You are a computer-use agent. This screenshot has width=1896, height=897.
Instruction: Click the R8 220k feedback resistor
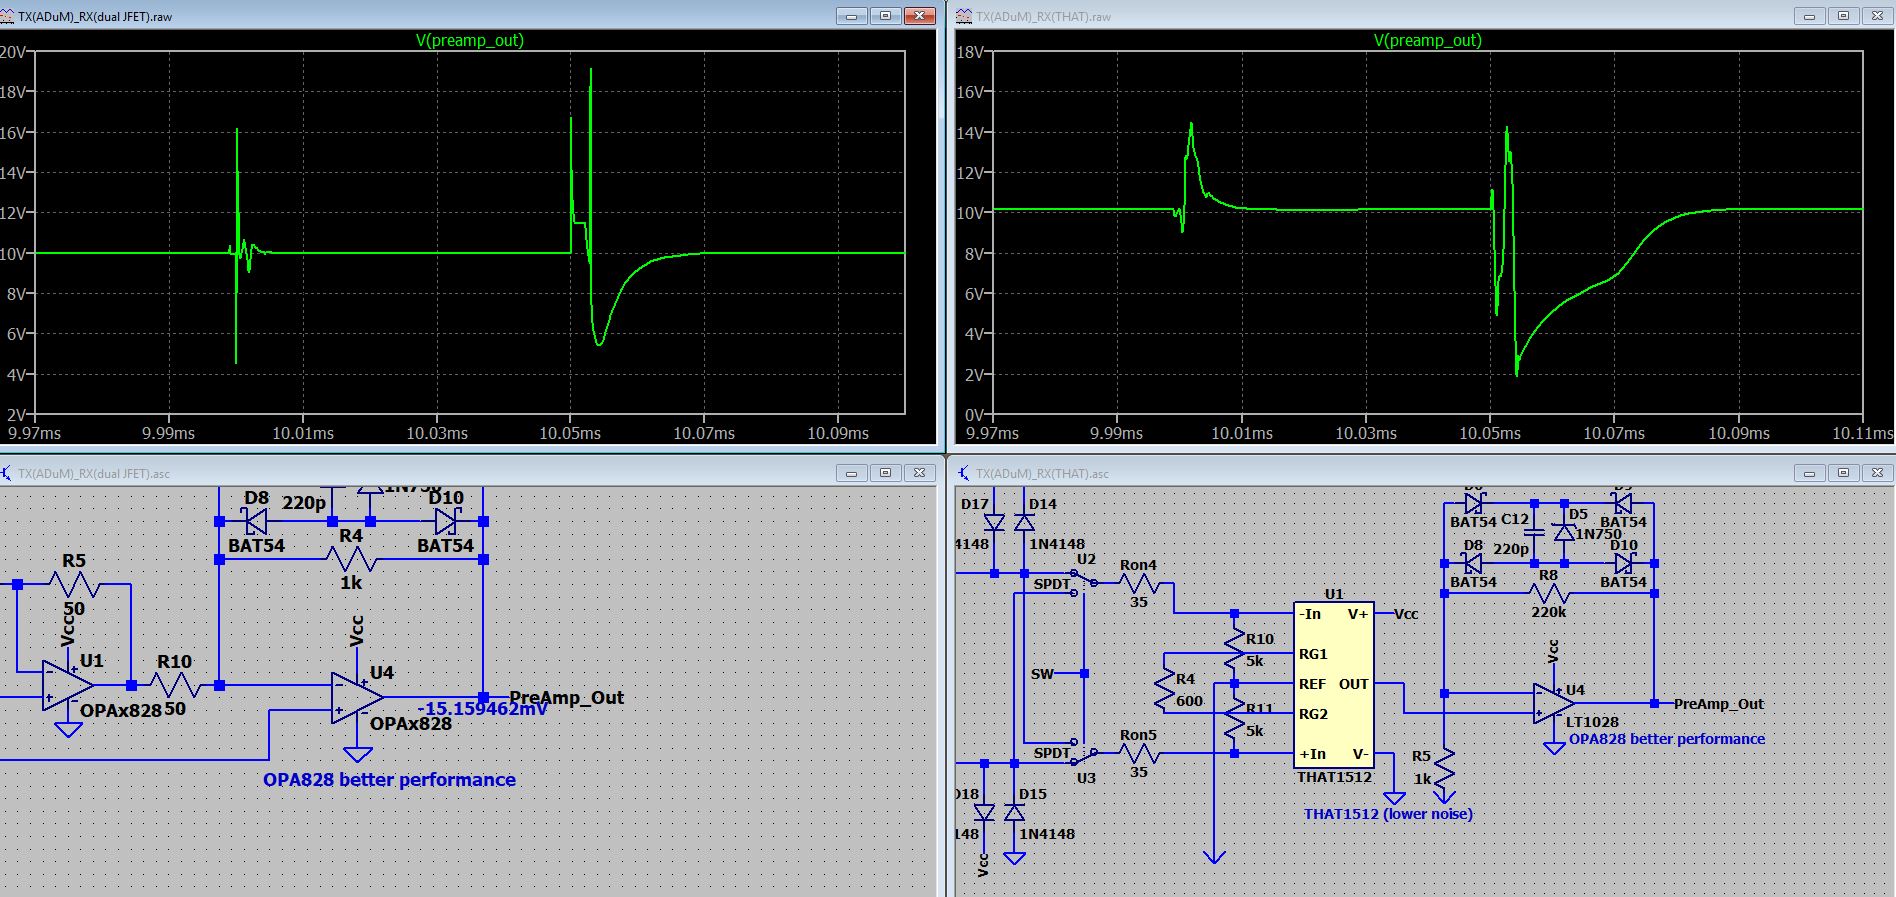point(1548,594)
